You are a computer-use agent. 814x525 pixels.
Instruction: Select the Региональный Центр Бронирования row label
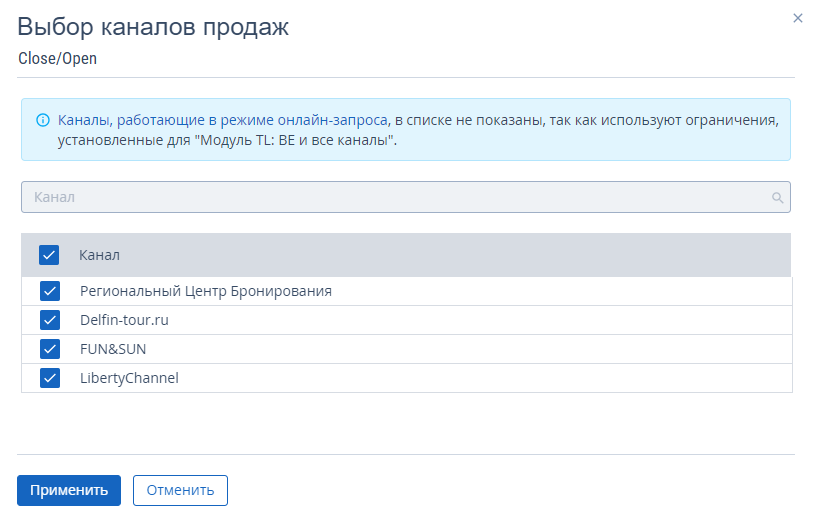pyautogui.click(x=205, y=291)
